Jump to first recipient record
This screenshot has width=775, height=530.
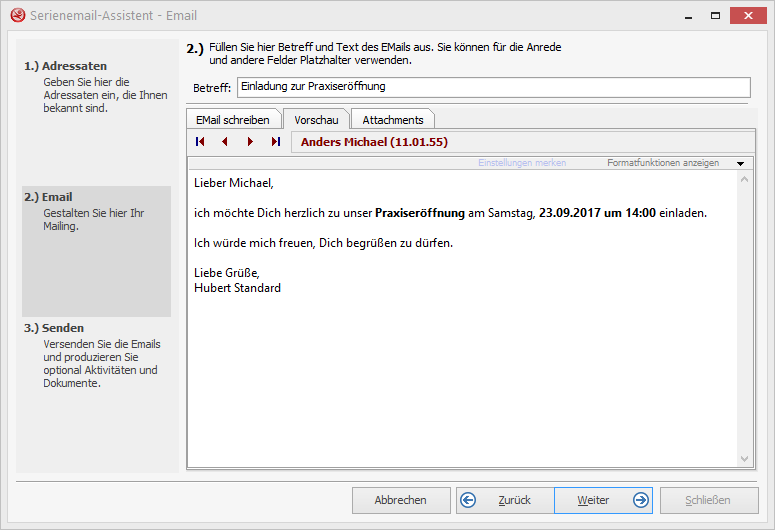pos(200,142)
